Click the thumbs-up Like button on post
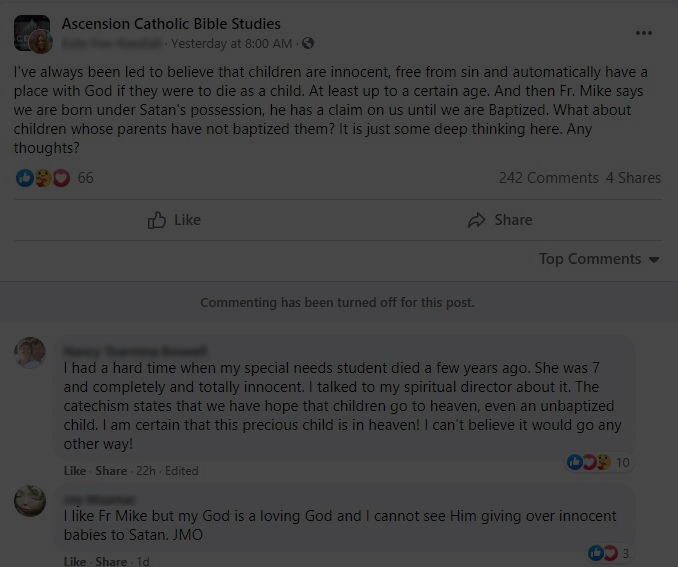Screen dimensions: 678x567 174,220
